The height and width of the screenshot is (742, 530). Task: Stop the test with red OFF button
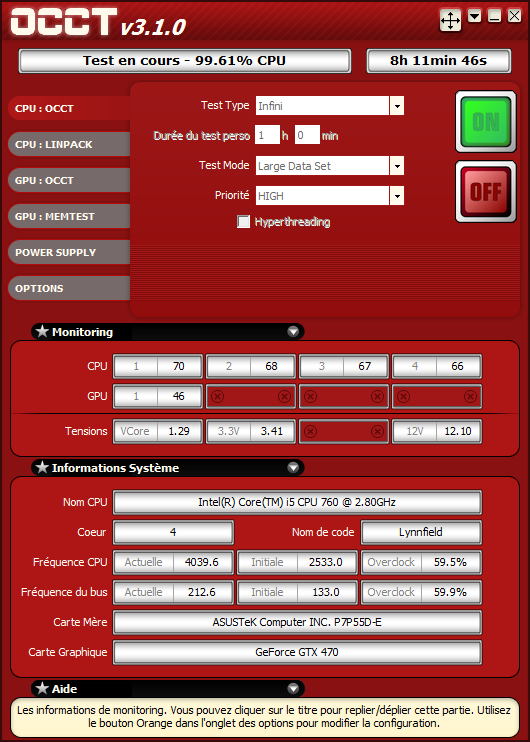tap(486, 192)
